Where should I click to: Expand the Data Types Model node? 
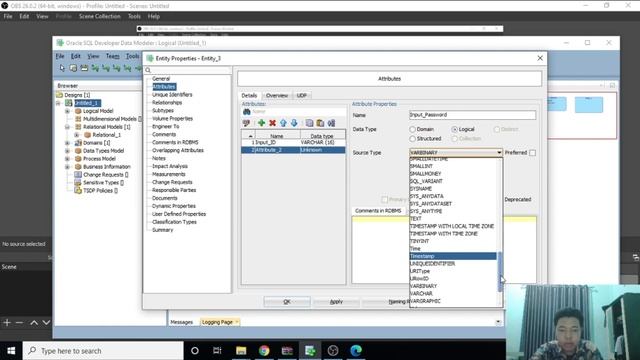[x=67, y=151]
